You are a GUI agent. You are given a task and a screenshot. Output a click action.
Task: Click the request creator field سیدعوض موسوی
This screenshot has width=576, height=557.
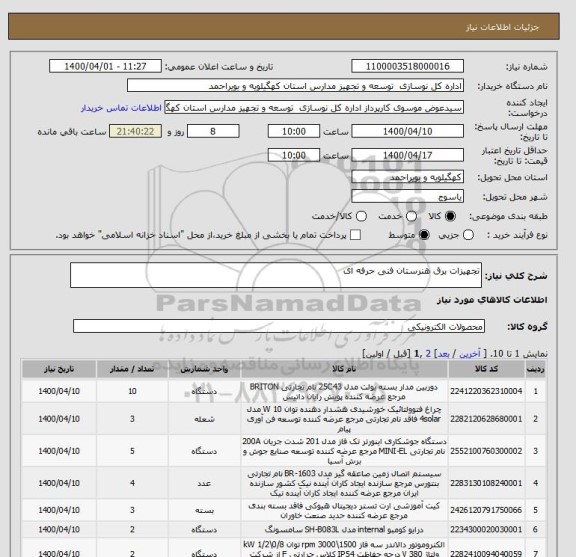314,108
